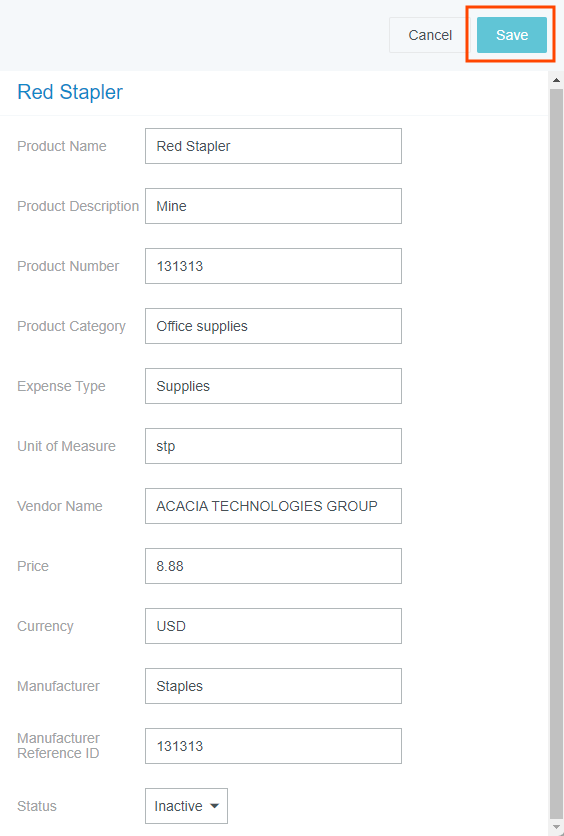
Task: Click the Product Number field
Action: pos(273,266)
